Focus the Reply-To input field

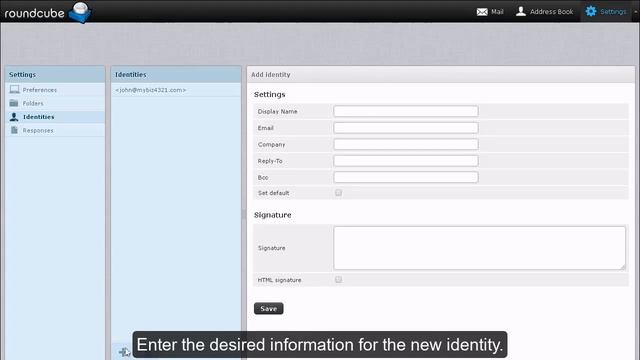click(x=406, y=160)
